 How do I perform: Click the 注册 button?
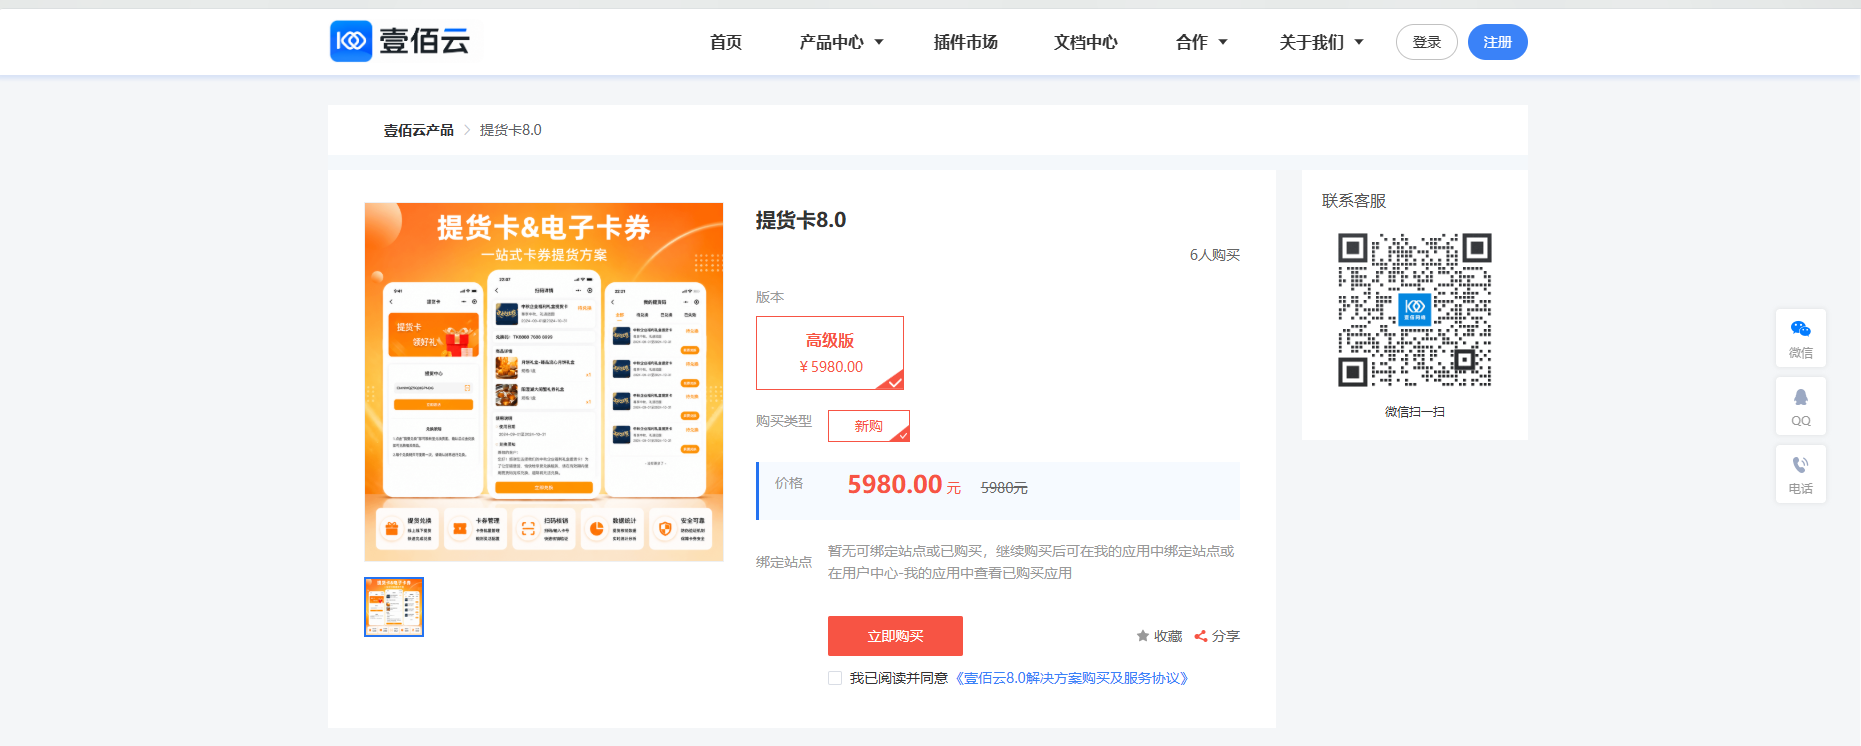pyautogui.click(x=1498, y=42)
